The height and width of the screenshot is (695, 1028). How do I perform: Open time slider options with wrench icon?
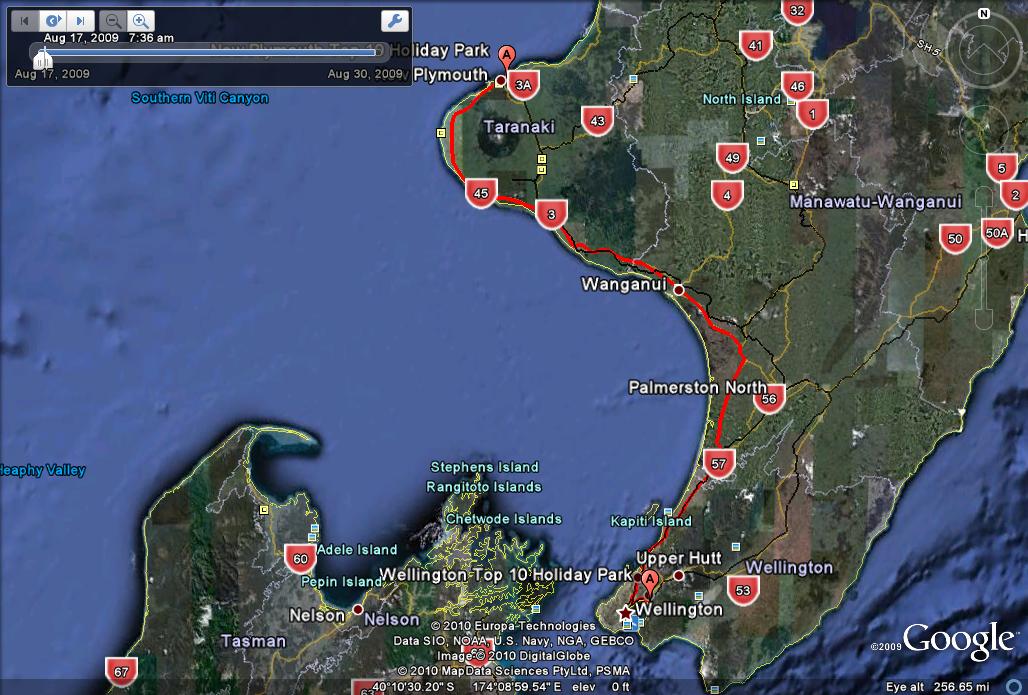point(395,21)
